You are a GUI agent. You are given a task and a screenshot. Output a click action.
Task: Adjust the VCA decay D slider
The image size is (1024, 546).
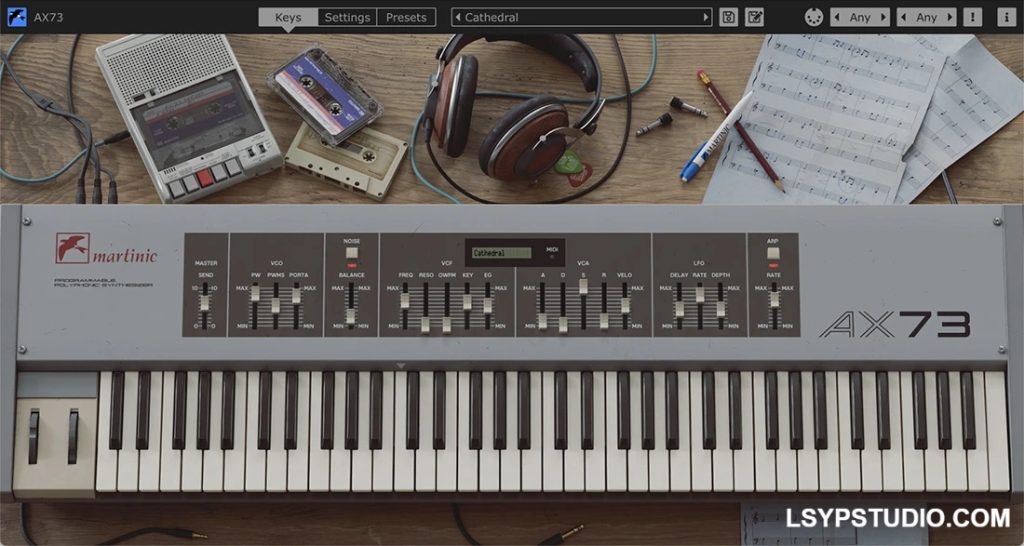point(563,324)
